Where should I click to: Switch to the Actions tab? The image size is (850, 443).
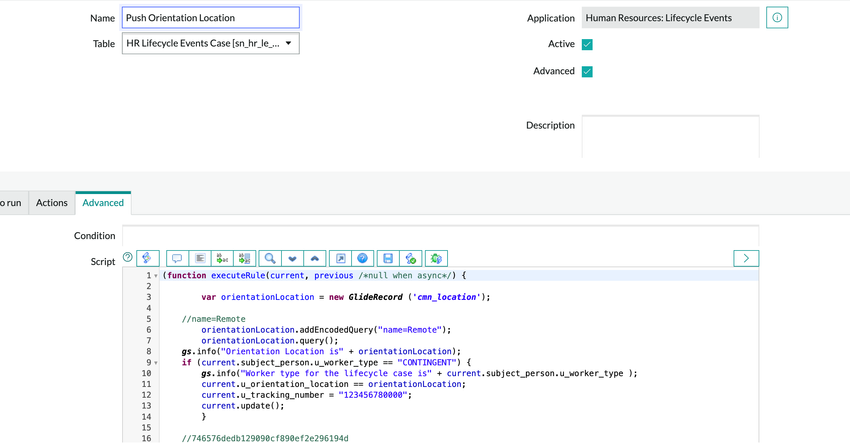tap(51, 203)
